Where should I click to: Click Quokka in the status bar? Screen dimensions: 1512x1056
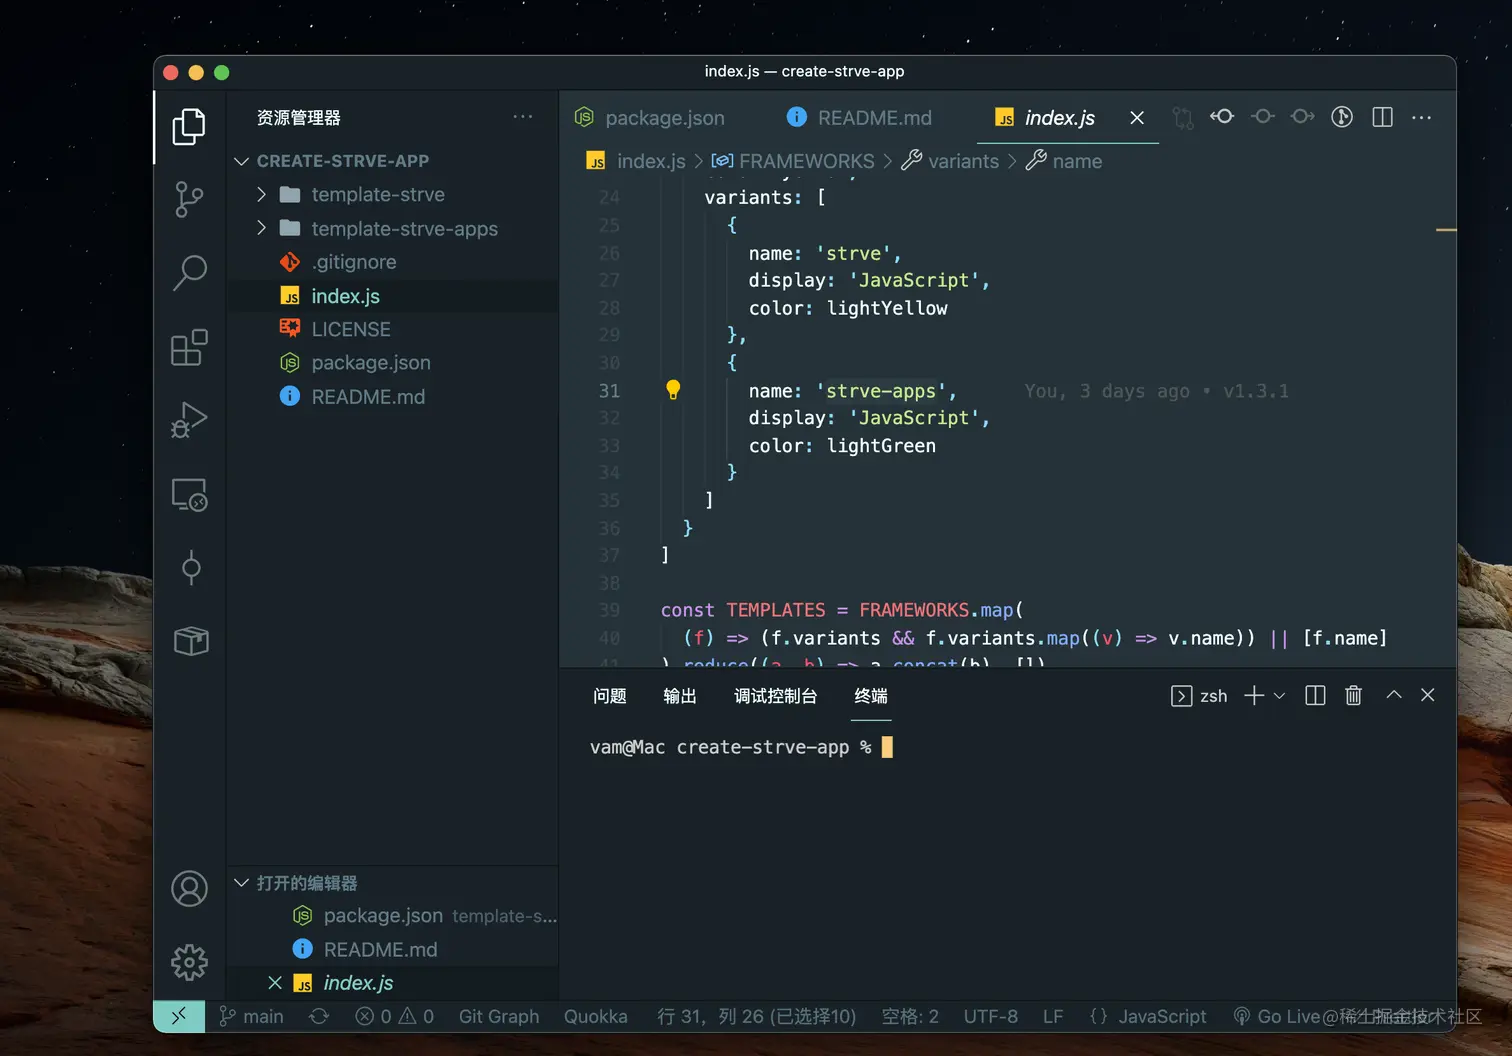(x=596, y=1016)
